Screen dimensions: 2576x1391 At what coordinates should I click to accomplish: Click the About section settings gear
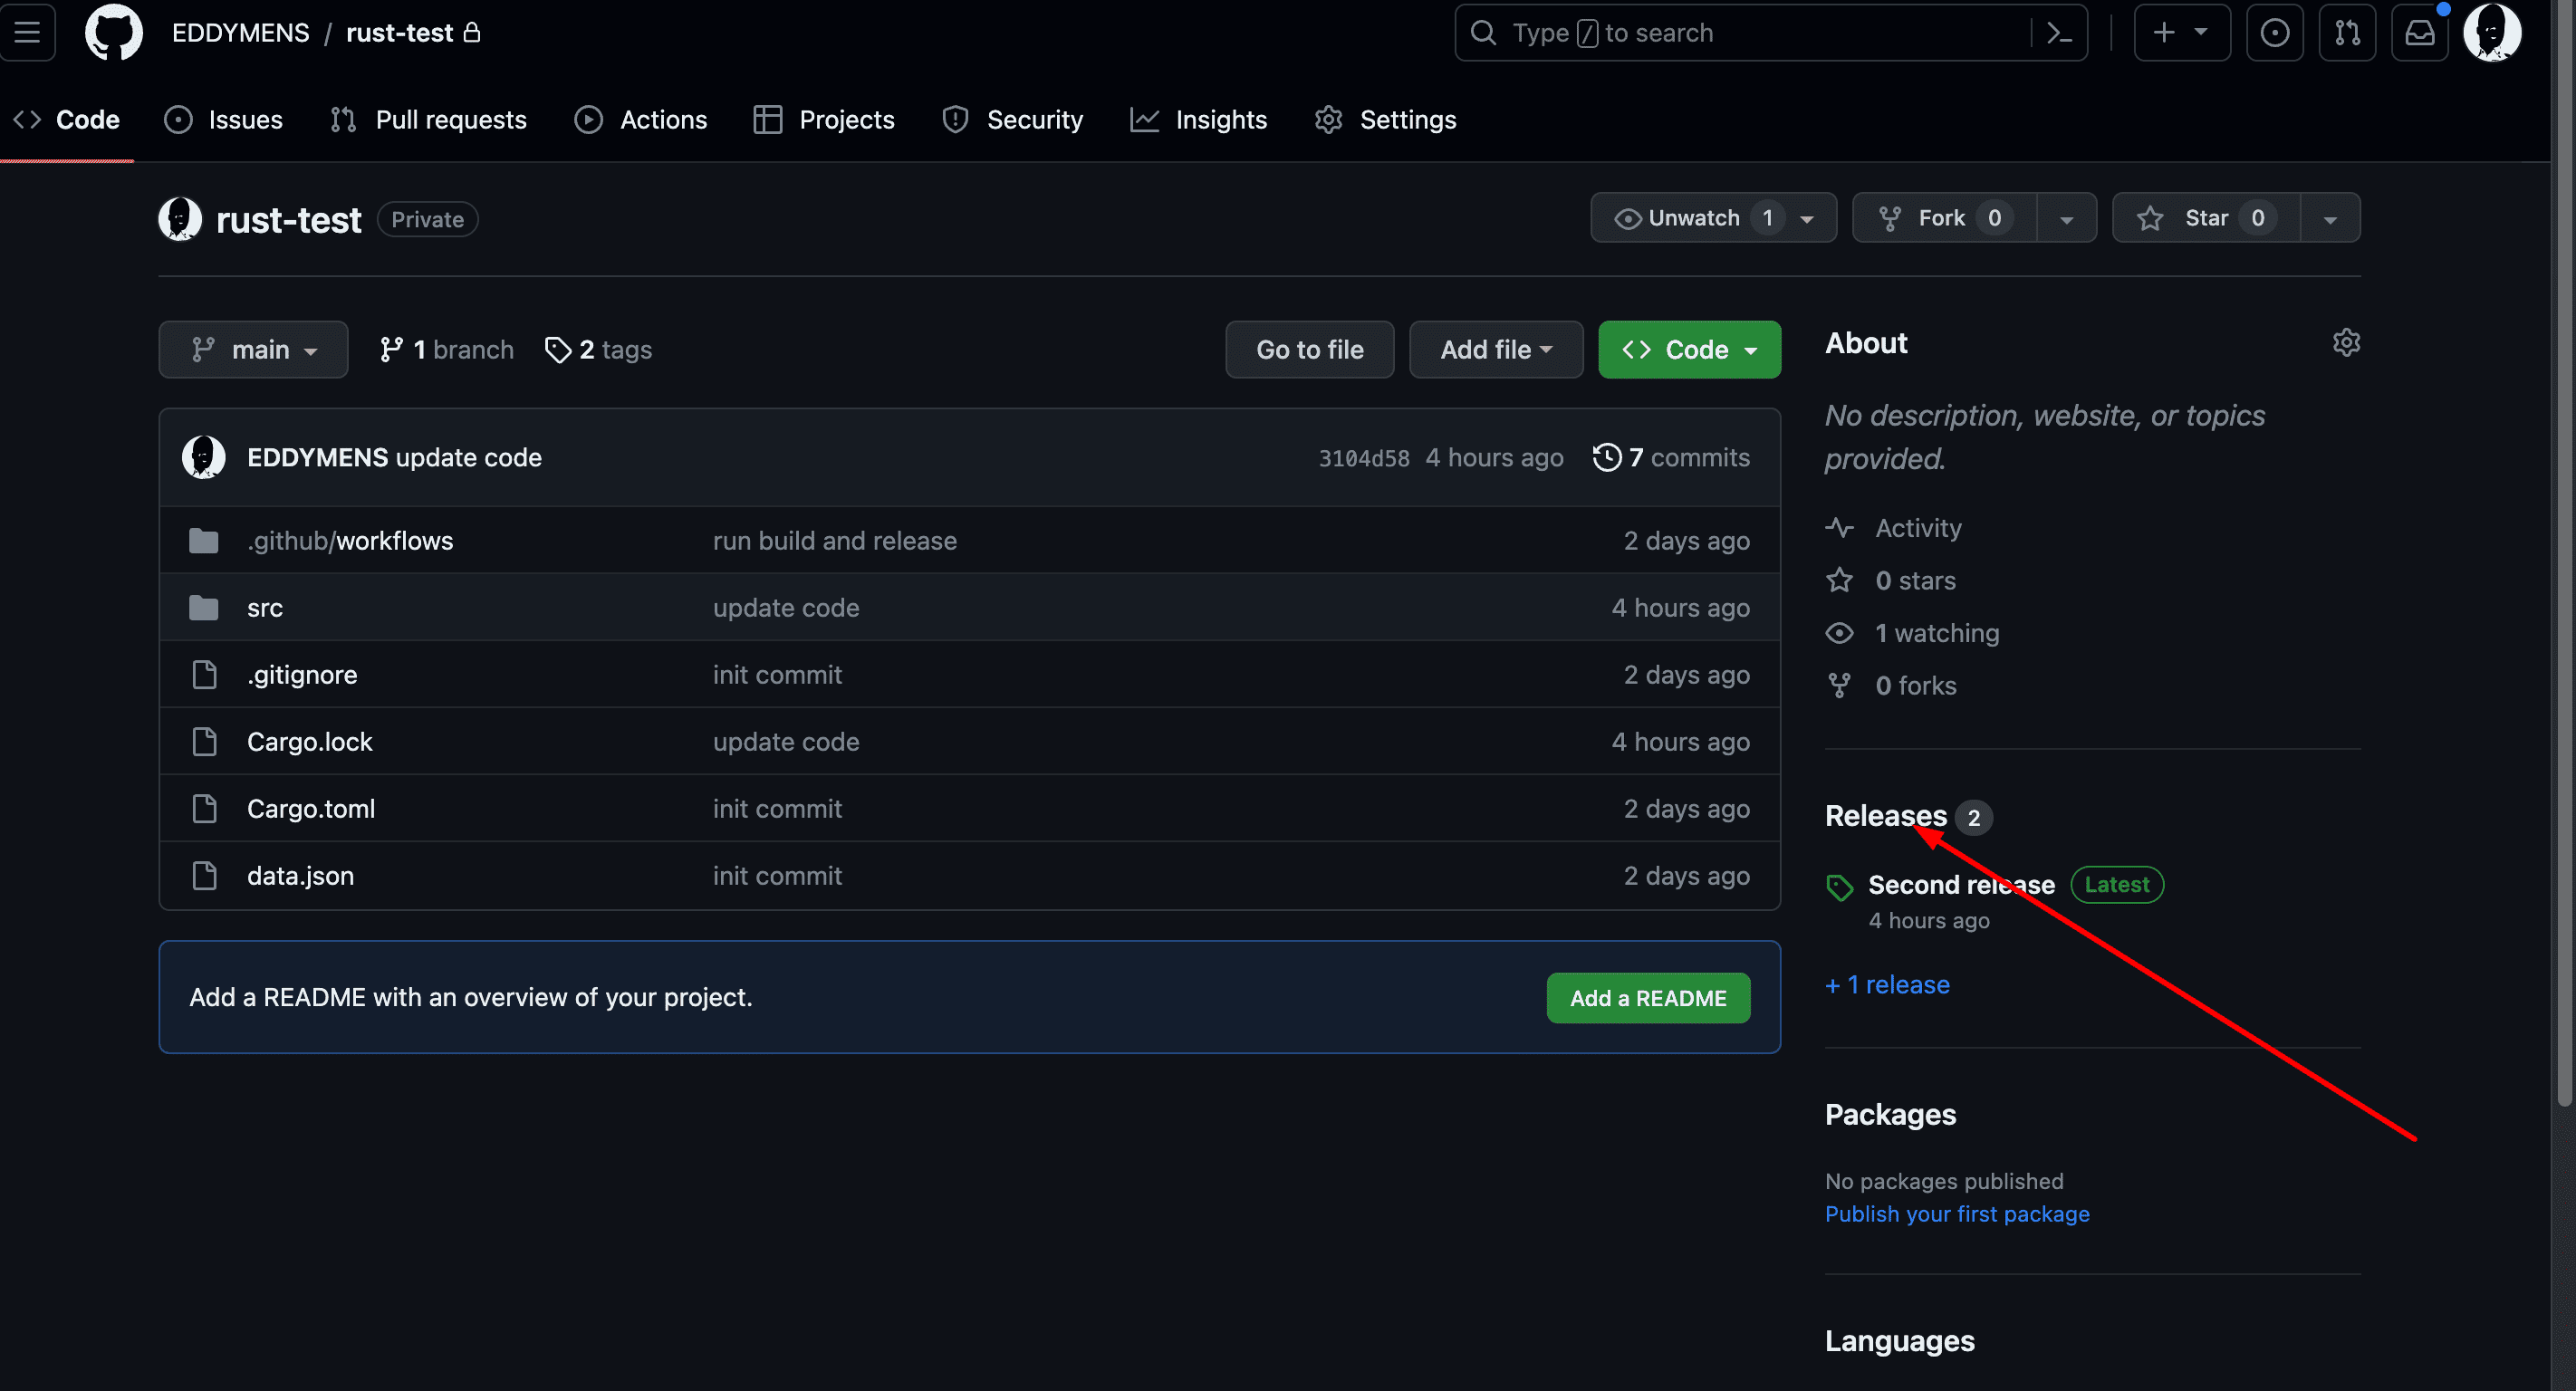point(2346,343)
